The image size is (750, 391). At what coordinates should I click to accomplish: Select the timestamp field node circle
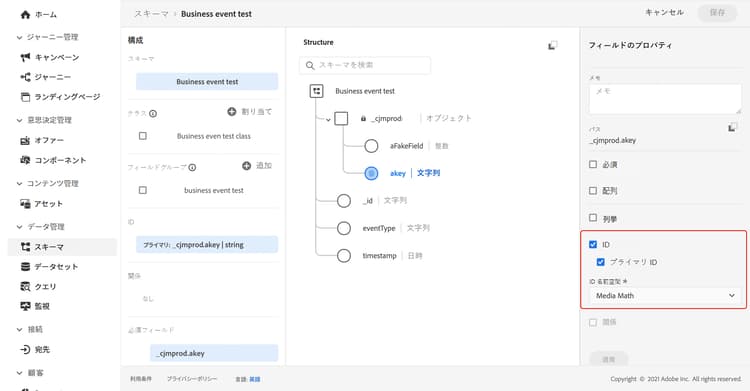344,256
